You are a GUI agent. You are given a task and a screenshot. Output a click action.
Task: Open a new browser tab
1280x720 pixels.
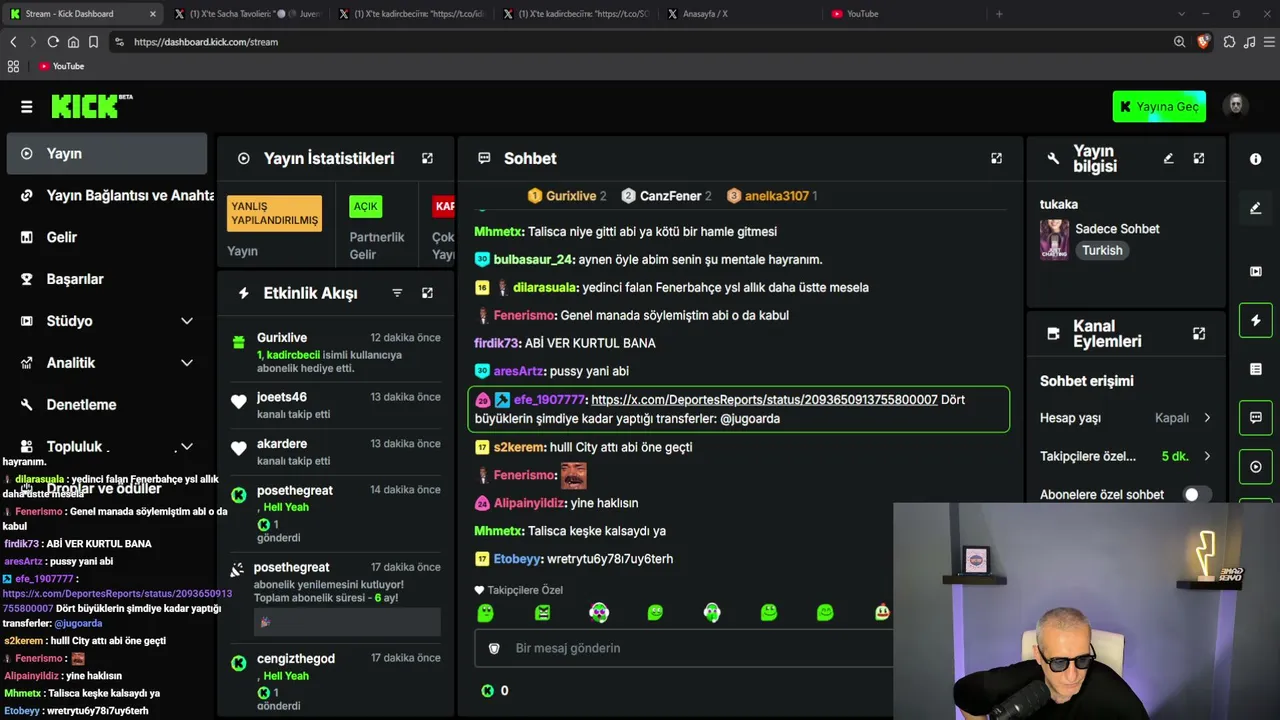[999, 14]
